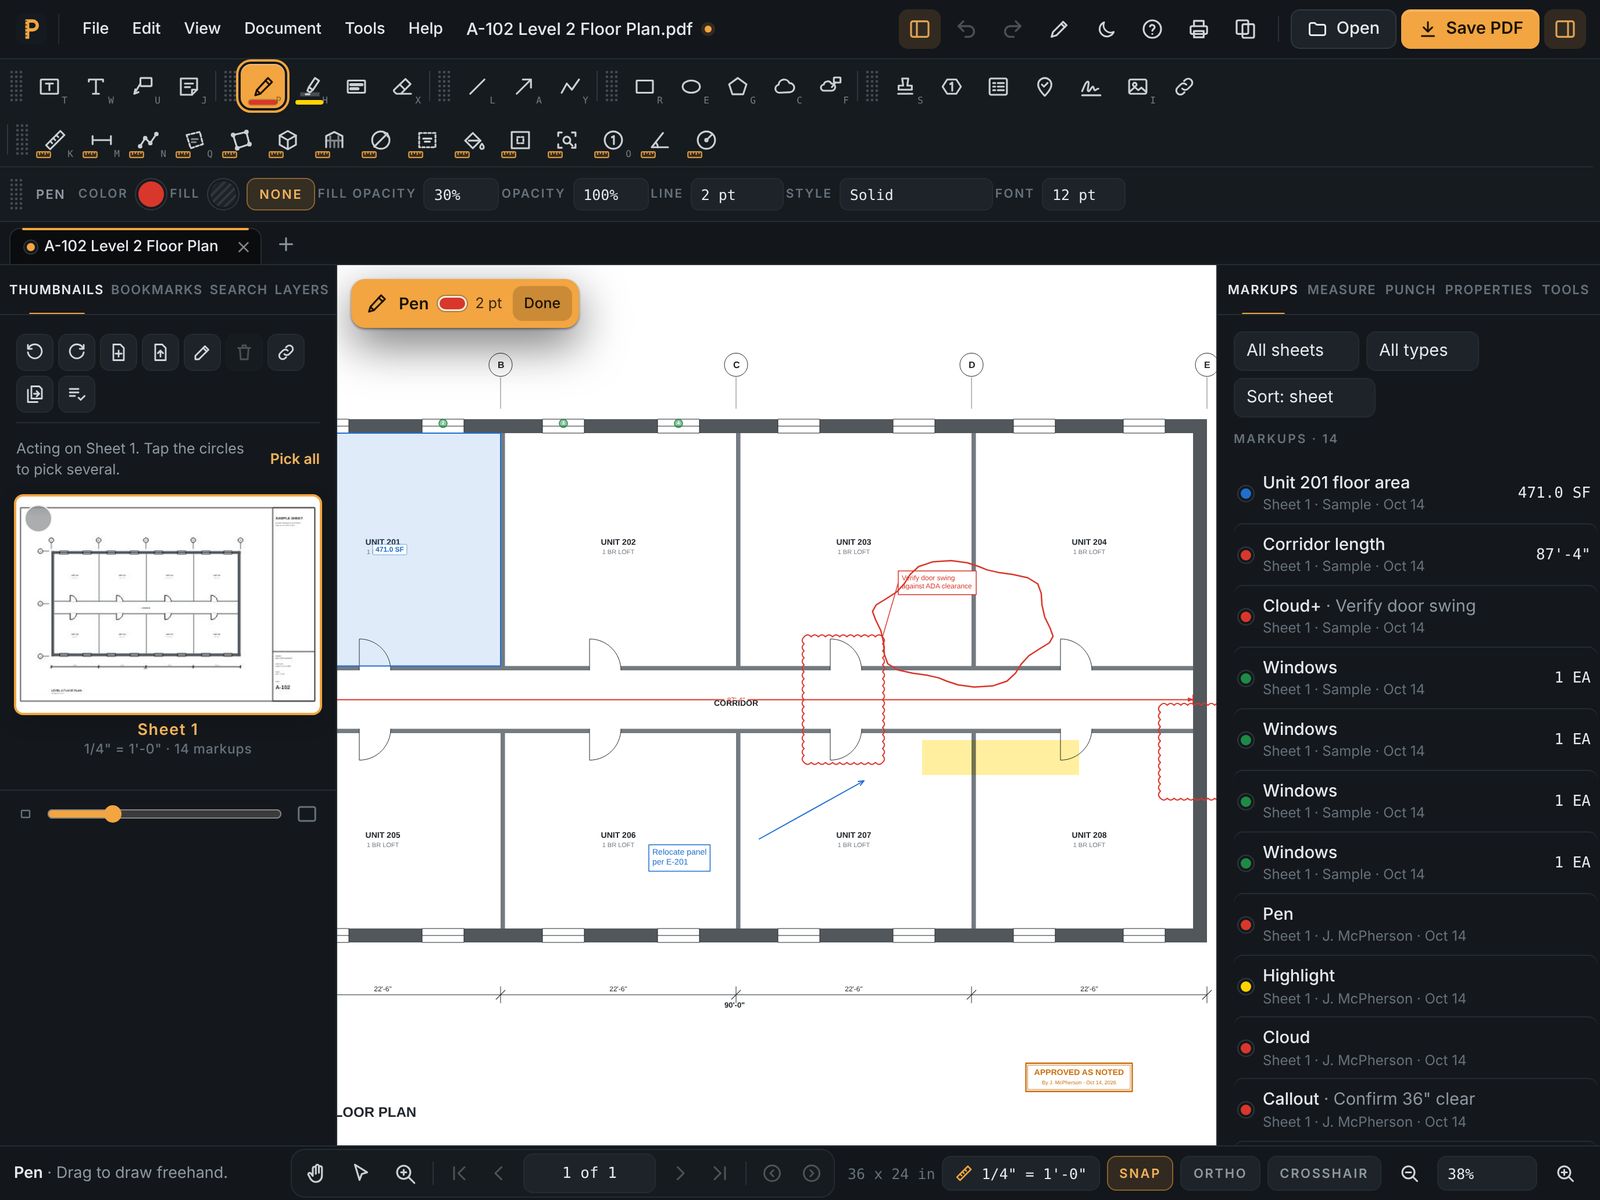Open the line Style dropdown showing Solid
Image resolution: width=1600 pixels, height=1200 pixels.
point(915,194)
